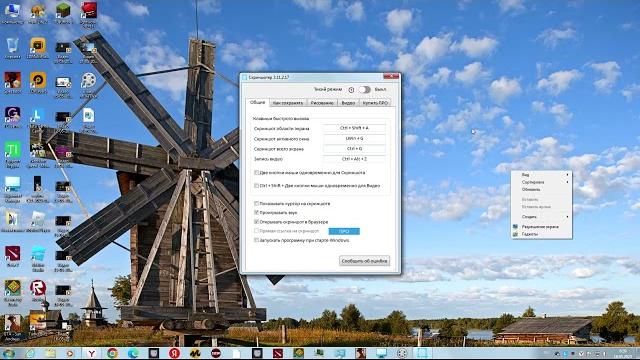The width and height of the screenshot is (640, 360).
Task: Select the Roblox desktop icon
Action: [x=38, y=291]
